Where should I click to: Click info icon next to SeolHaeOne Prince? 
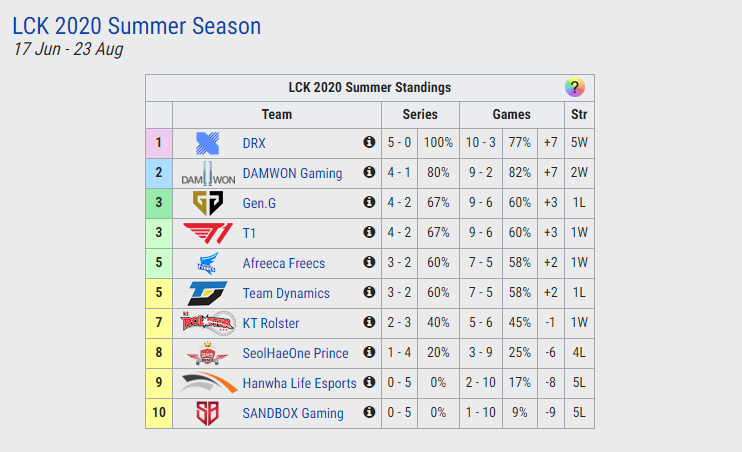[x=369, y=352]
